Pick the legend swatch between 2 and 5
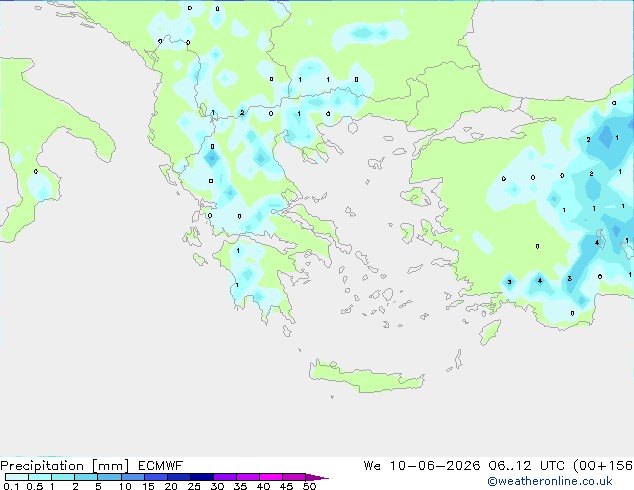The height and width of the screenshot is (490, 634). coord(86,477)
